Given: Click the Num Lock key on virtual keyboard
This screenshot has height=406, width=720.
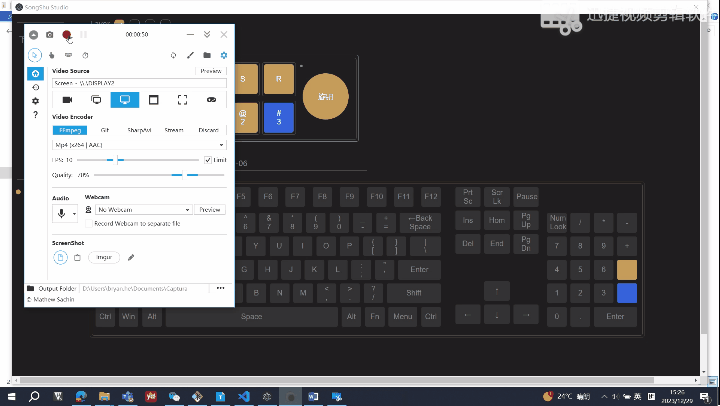Looking at the screenshot, I should coord(558,222).
